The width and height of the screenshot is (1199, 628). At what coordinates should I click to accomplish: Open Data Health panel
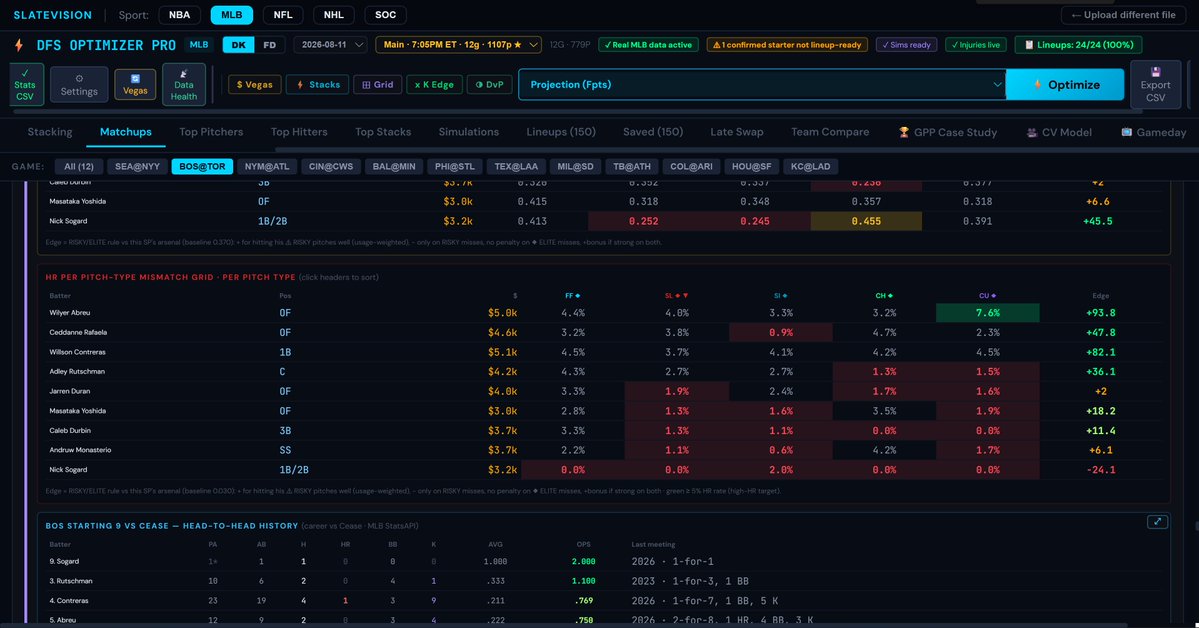184,84
